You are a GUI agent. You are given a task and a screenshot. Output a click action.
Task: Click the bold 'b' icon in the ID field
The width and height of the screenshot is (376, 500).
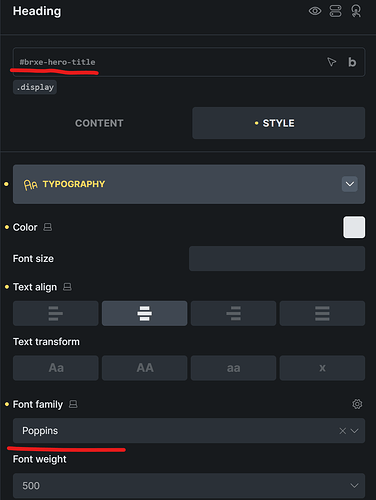pos(352,62)
